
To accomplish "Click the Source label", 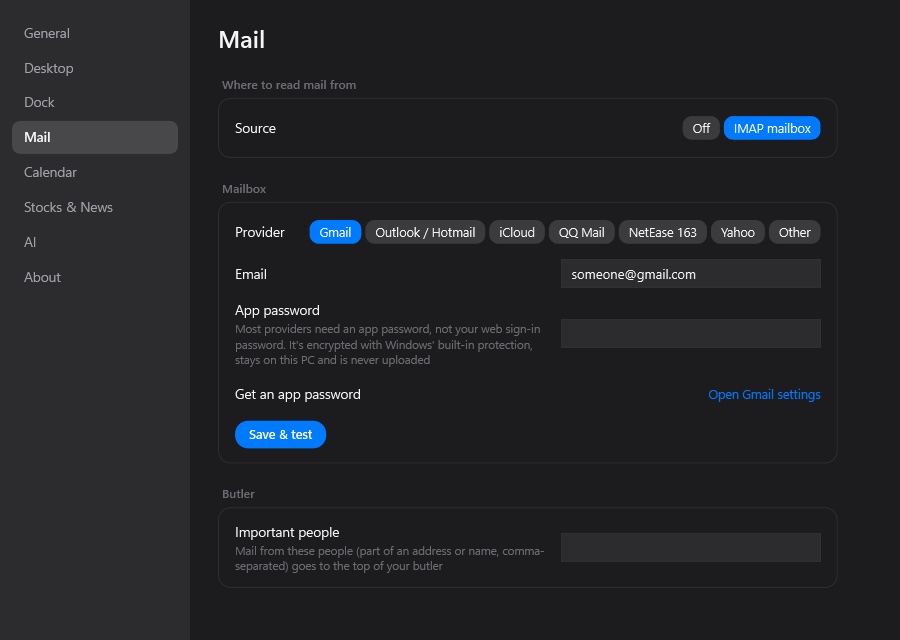I will (x=255, y=128).
